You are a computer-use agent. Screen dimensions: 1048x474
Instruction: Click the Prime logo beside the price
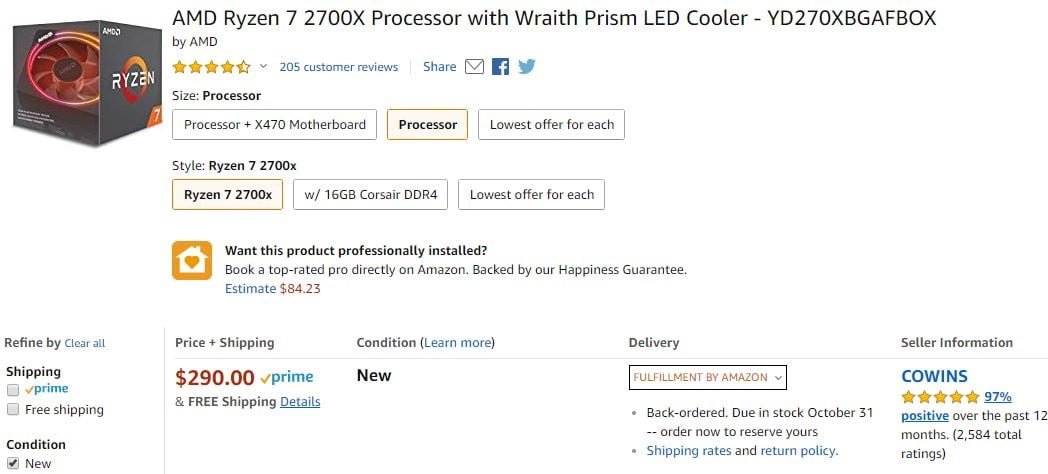(x=286, y=378)
